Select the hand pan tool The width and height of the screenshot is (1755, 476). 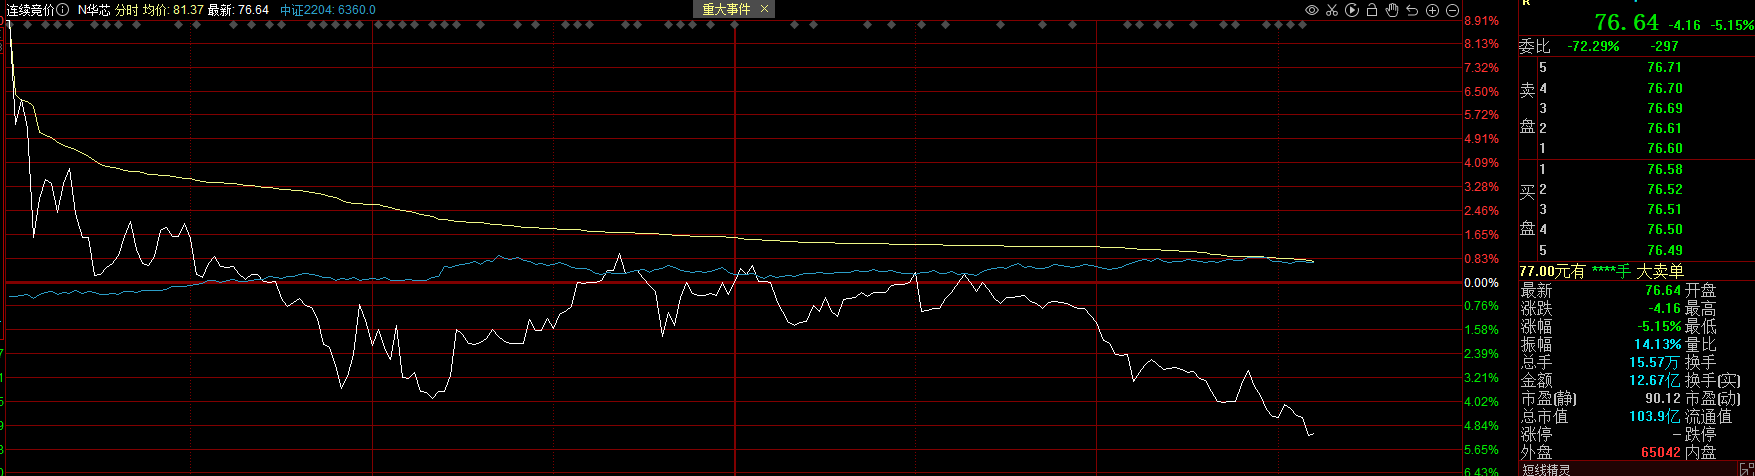[1392, 10]
